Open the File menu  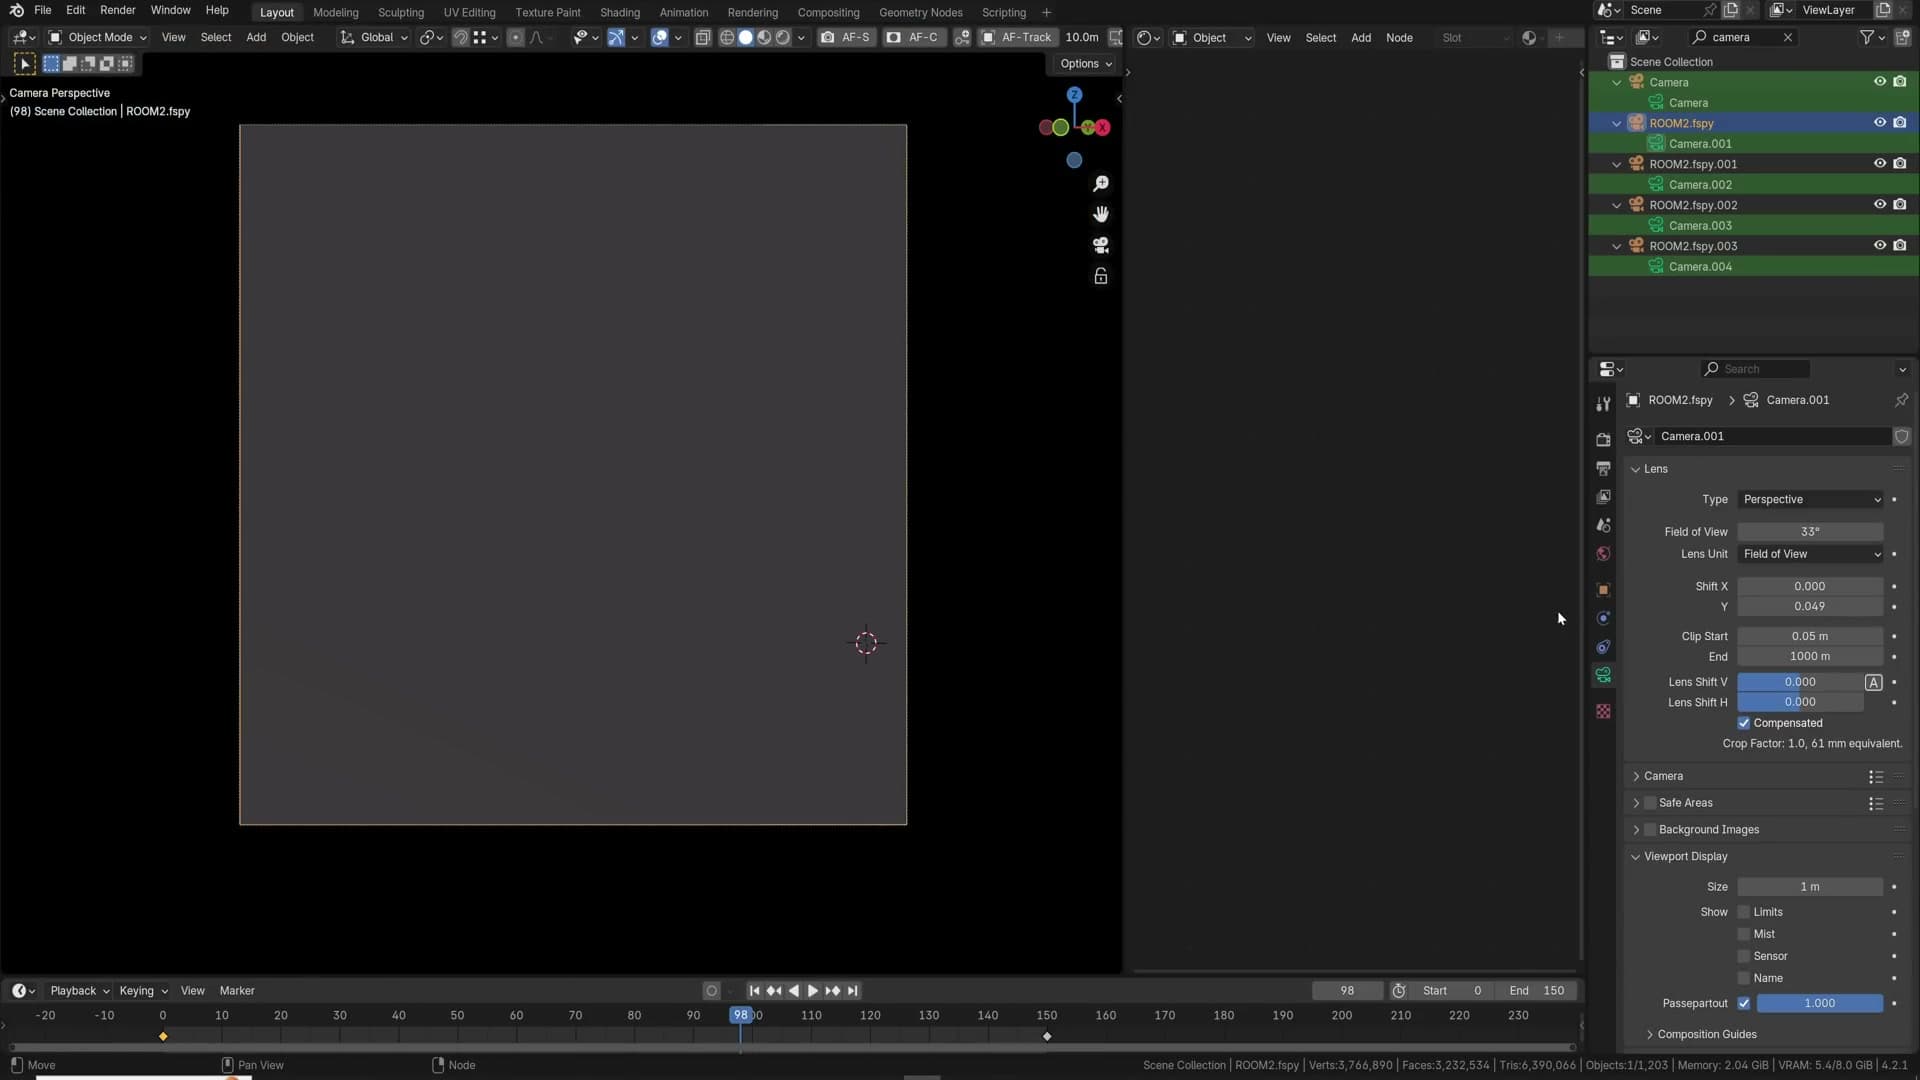point(42,10)
